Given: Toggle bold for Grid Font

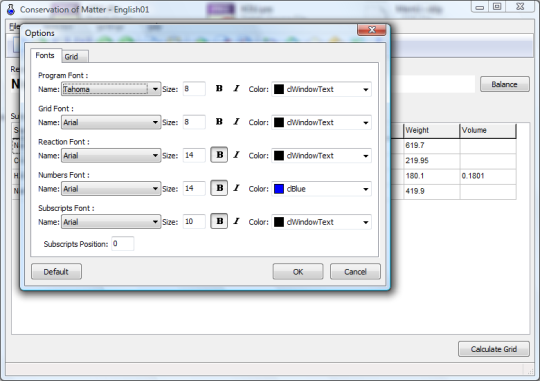Looking at the screenshot, I should [219, 122].
